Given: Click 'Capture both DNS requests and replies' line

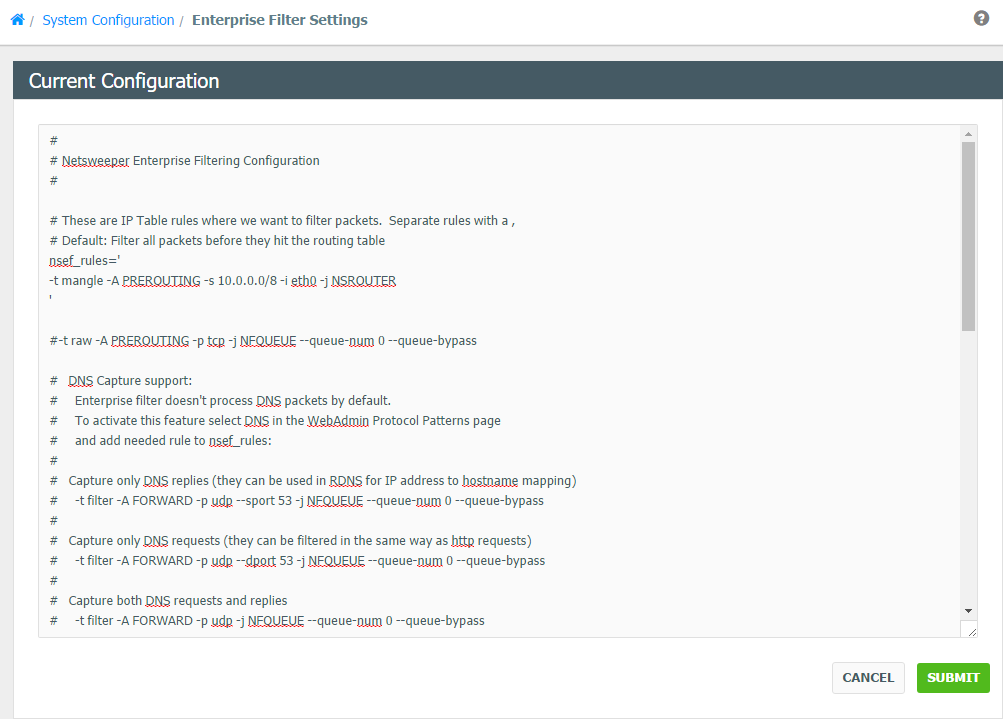Looking at the screenshot, I should (x=177, y=600).
